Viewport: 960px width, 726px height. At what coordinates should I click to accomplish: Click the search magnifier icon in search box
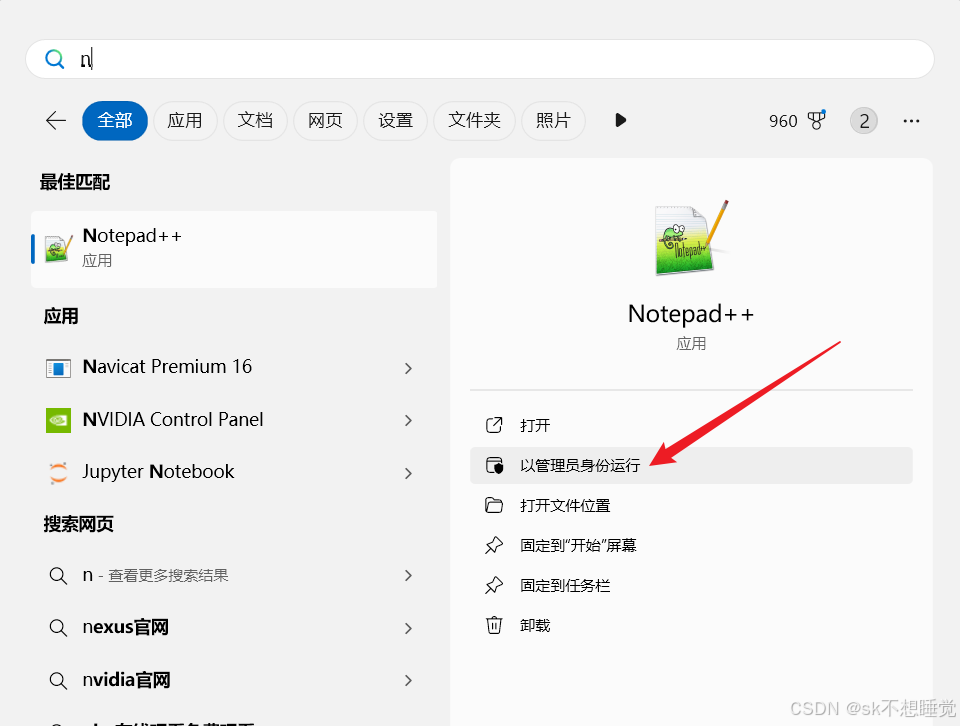pos(54,59)
